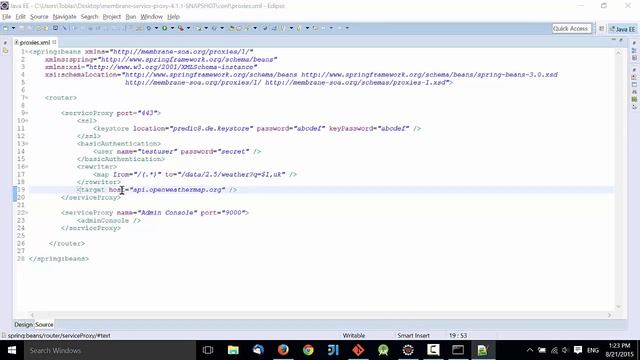Screen dimensions: 640x360
Task: Open the Cmder console taskbar icon
Action: point(433,350)
